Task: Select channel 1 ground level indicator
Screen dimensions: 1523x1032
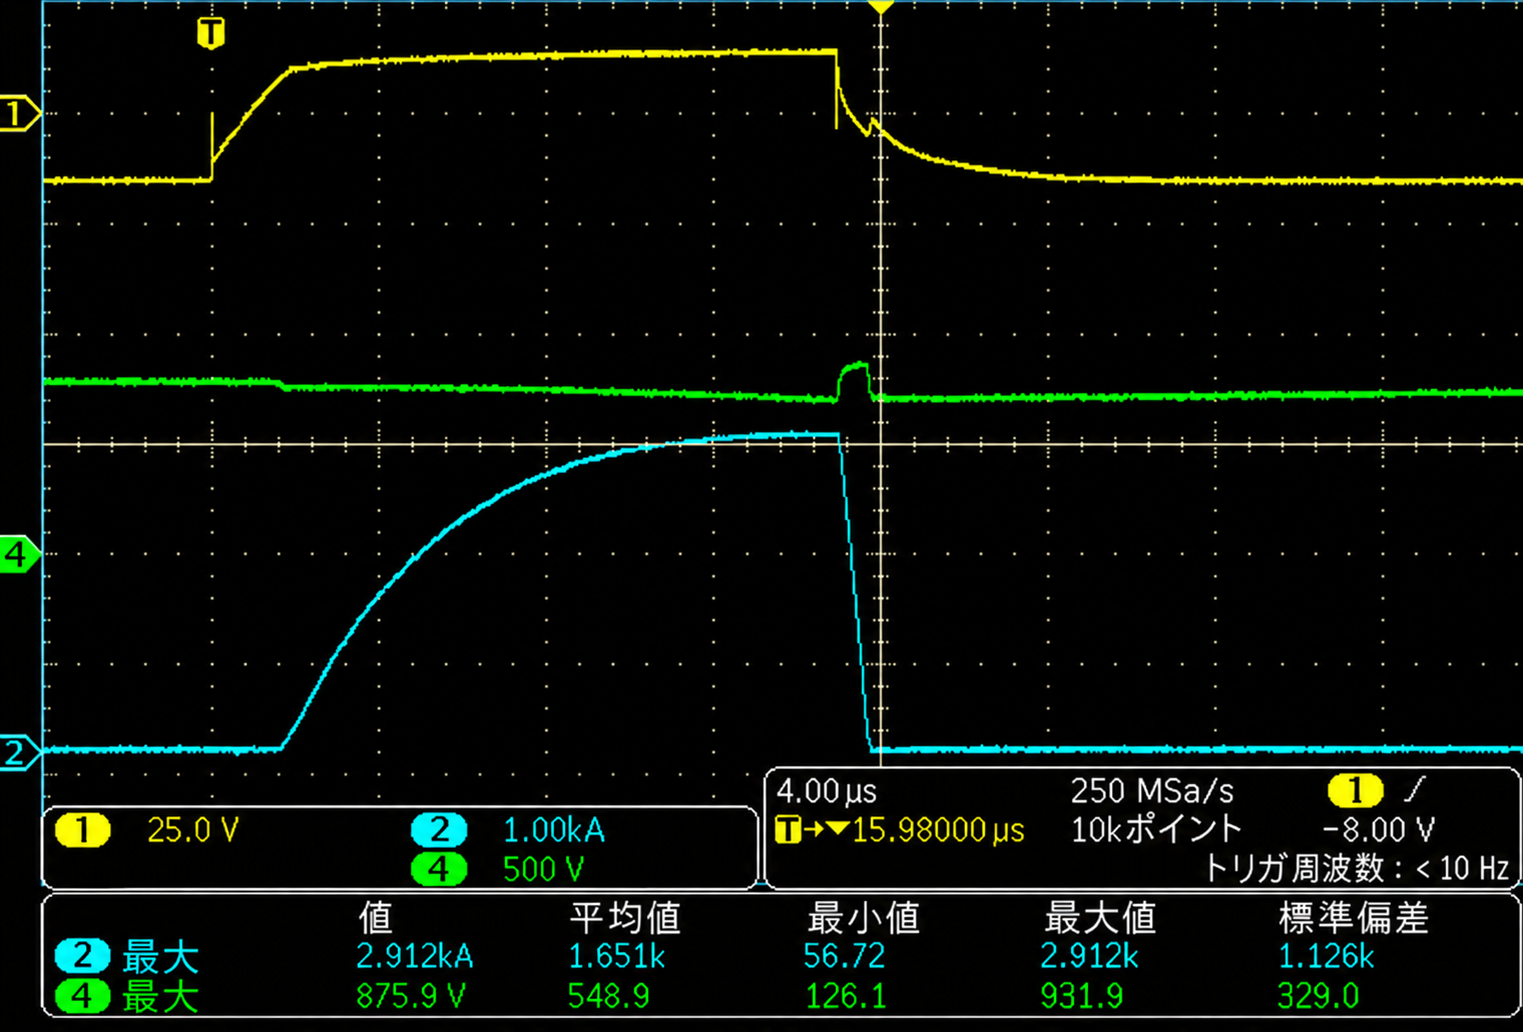Action: [x=19, y=114]
